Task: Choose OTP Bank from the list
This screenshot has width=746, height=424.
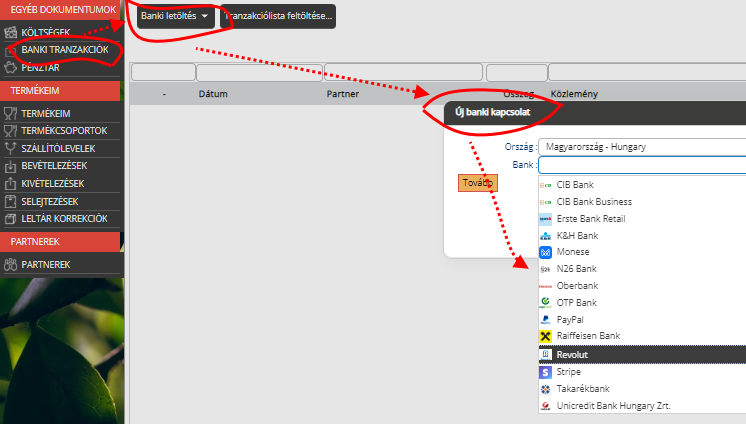Action: 576,302
